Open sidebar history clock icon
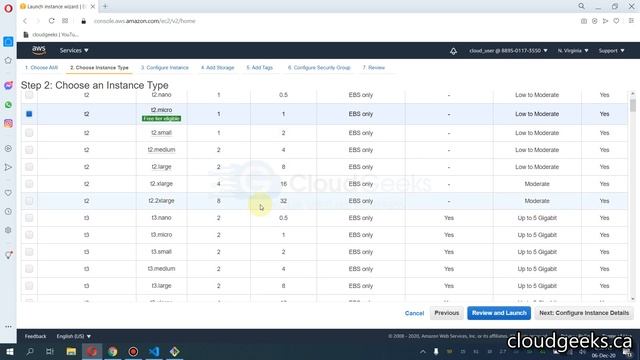This screenshot has width=640, height=360. [x=8, y=211]
